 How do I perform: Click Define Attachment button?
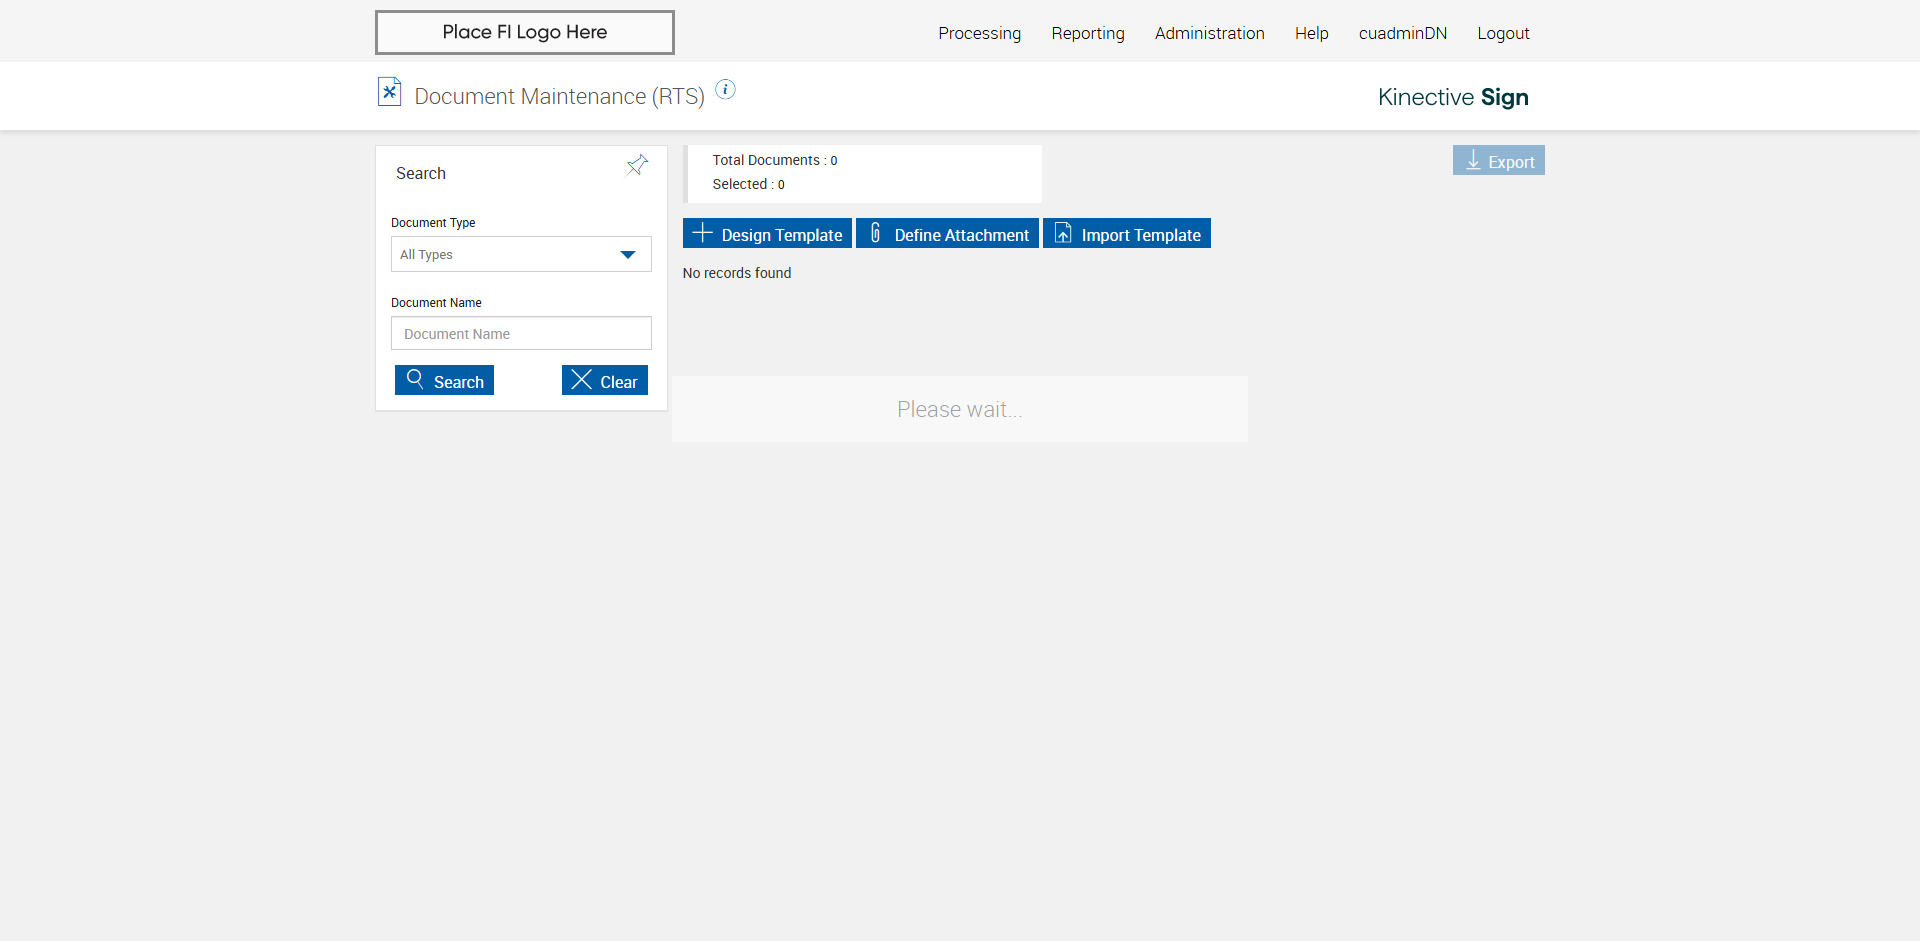pyautogui.click(x=947, y=233)
